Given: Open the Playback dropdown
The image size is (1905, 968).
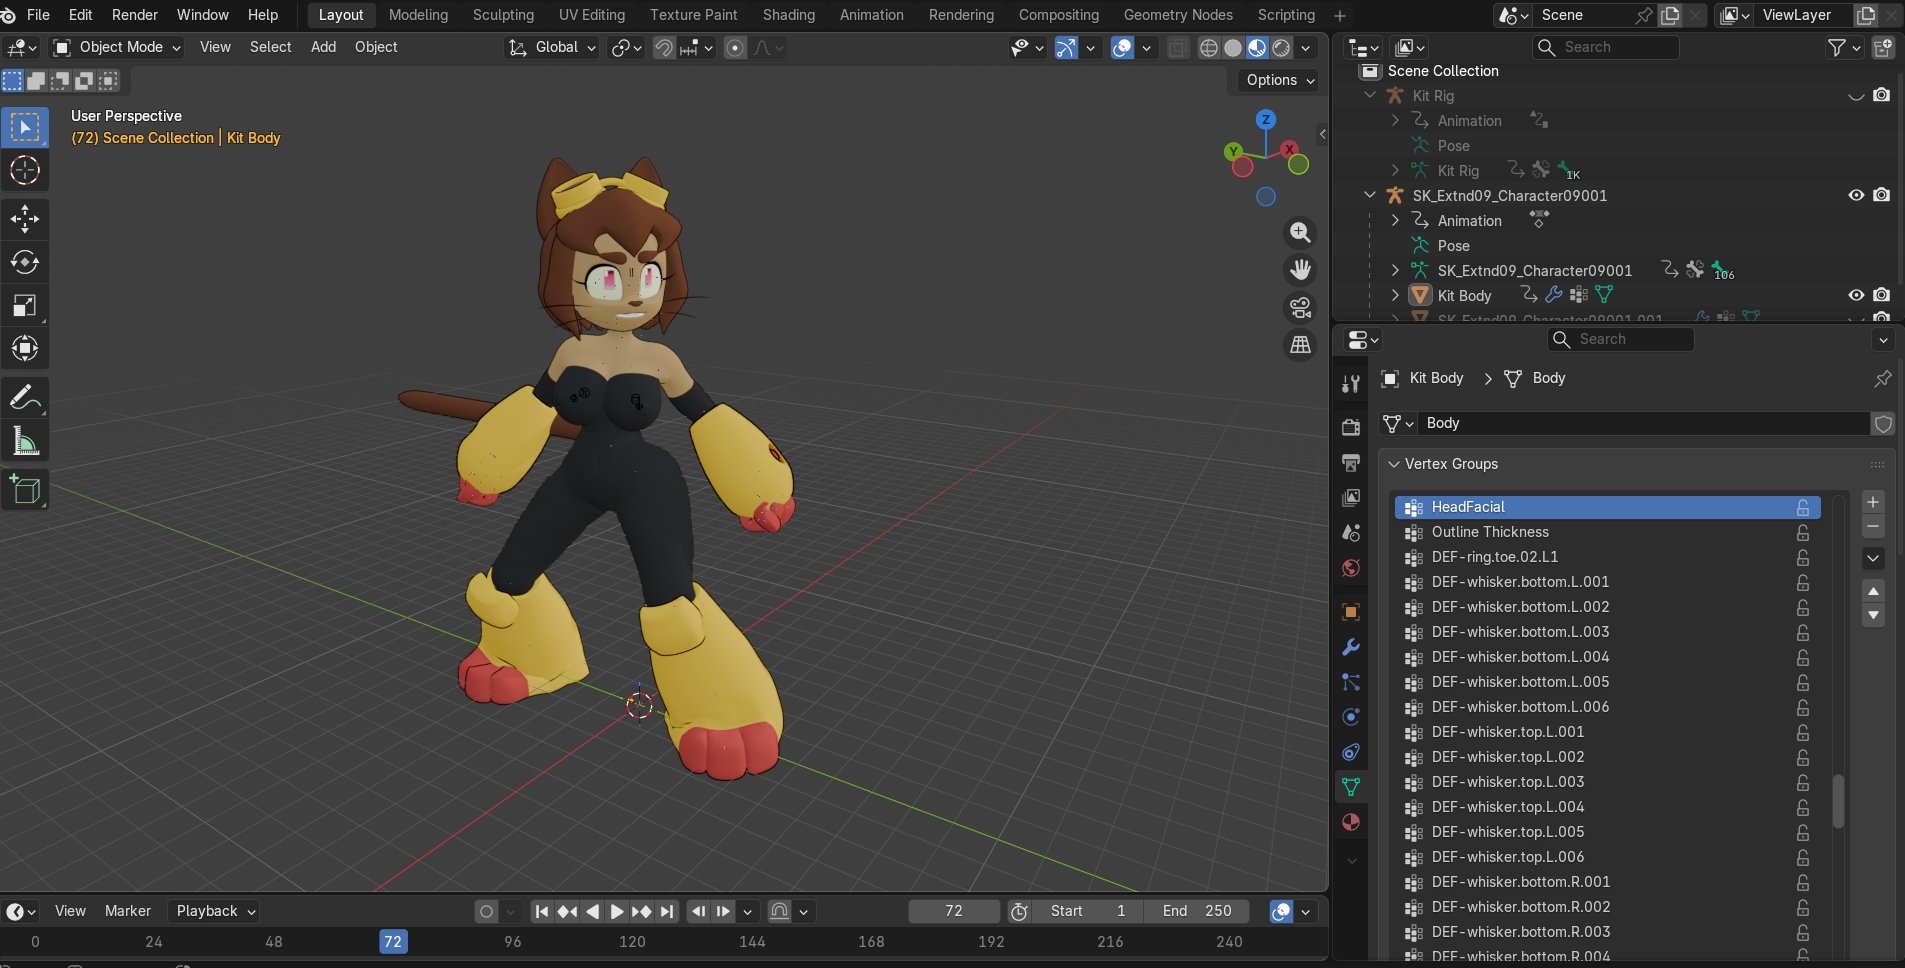Looking at the screenshot, I should pyautogui.click(x=216, y=911).
